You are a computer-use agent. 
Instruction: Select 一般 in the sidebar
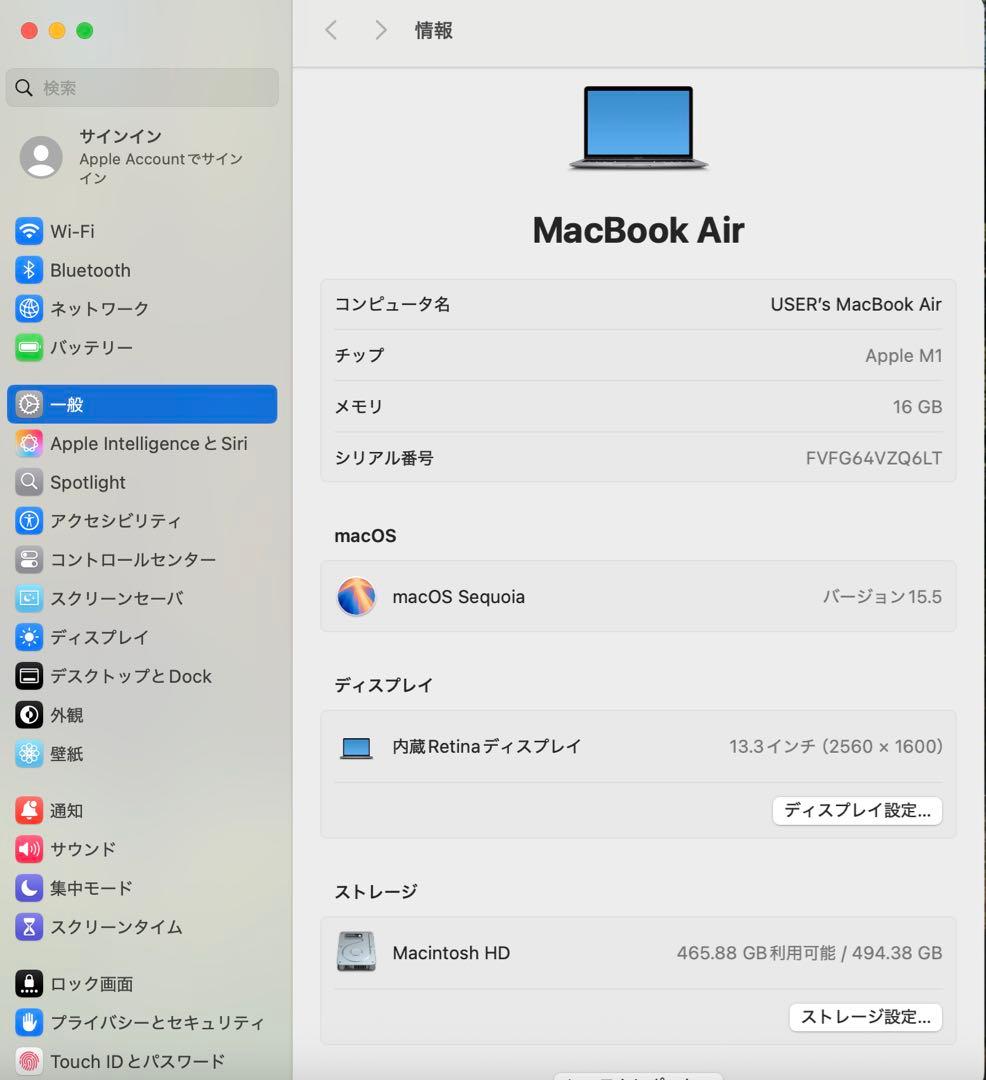click(x=67, y=405)
